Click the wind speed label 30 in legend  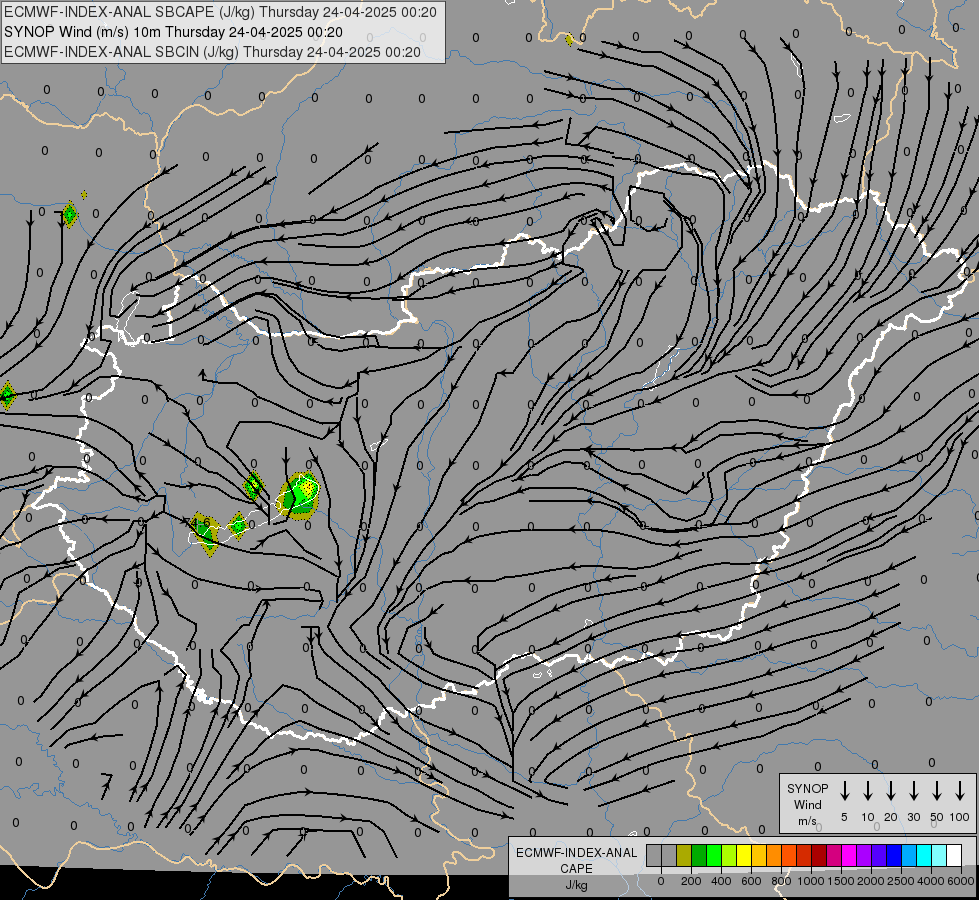click(x=913, y=817)
